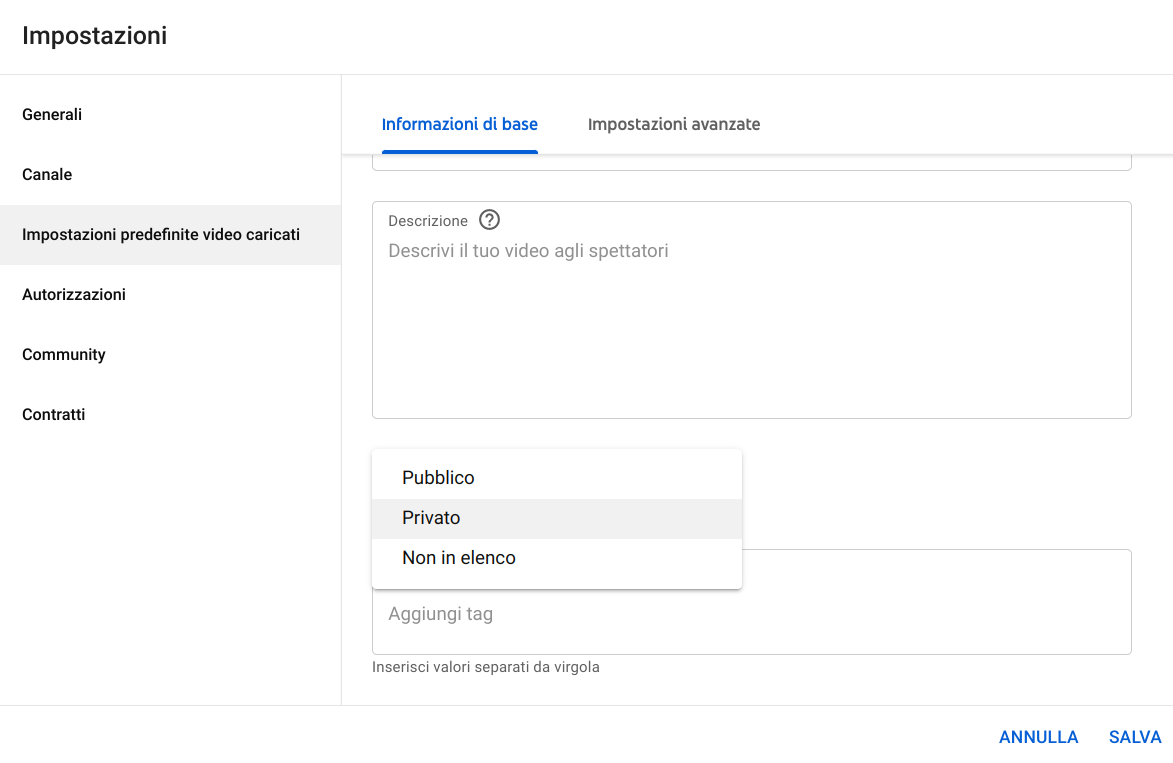The height and width of the screenshot is (763, 1173).
Task: Select Privato in the visibility dropdown
Action: (x=431, y=518)
